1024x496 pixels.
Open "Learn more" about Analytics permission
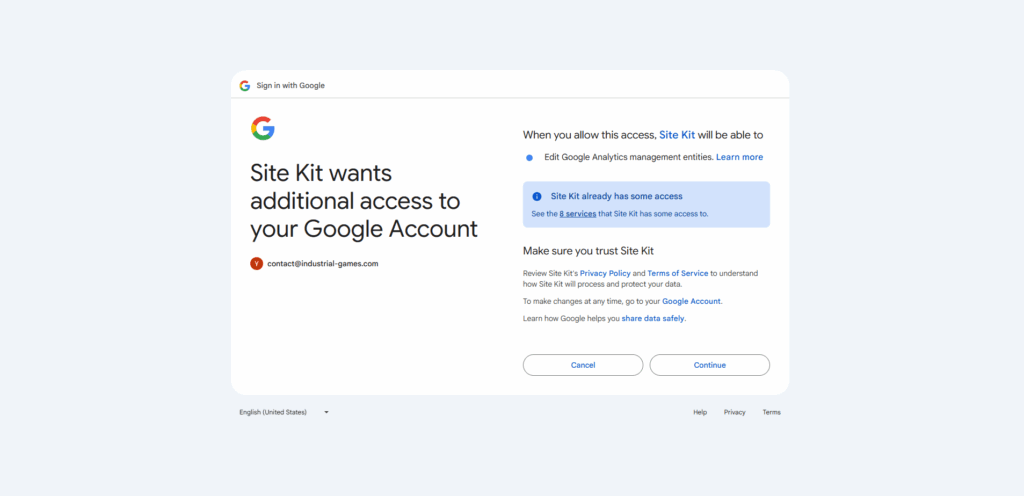tap(739, 157)
